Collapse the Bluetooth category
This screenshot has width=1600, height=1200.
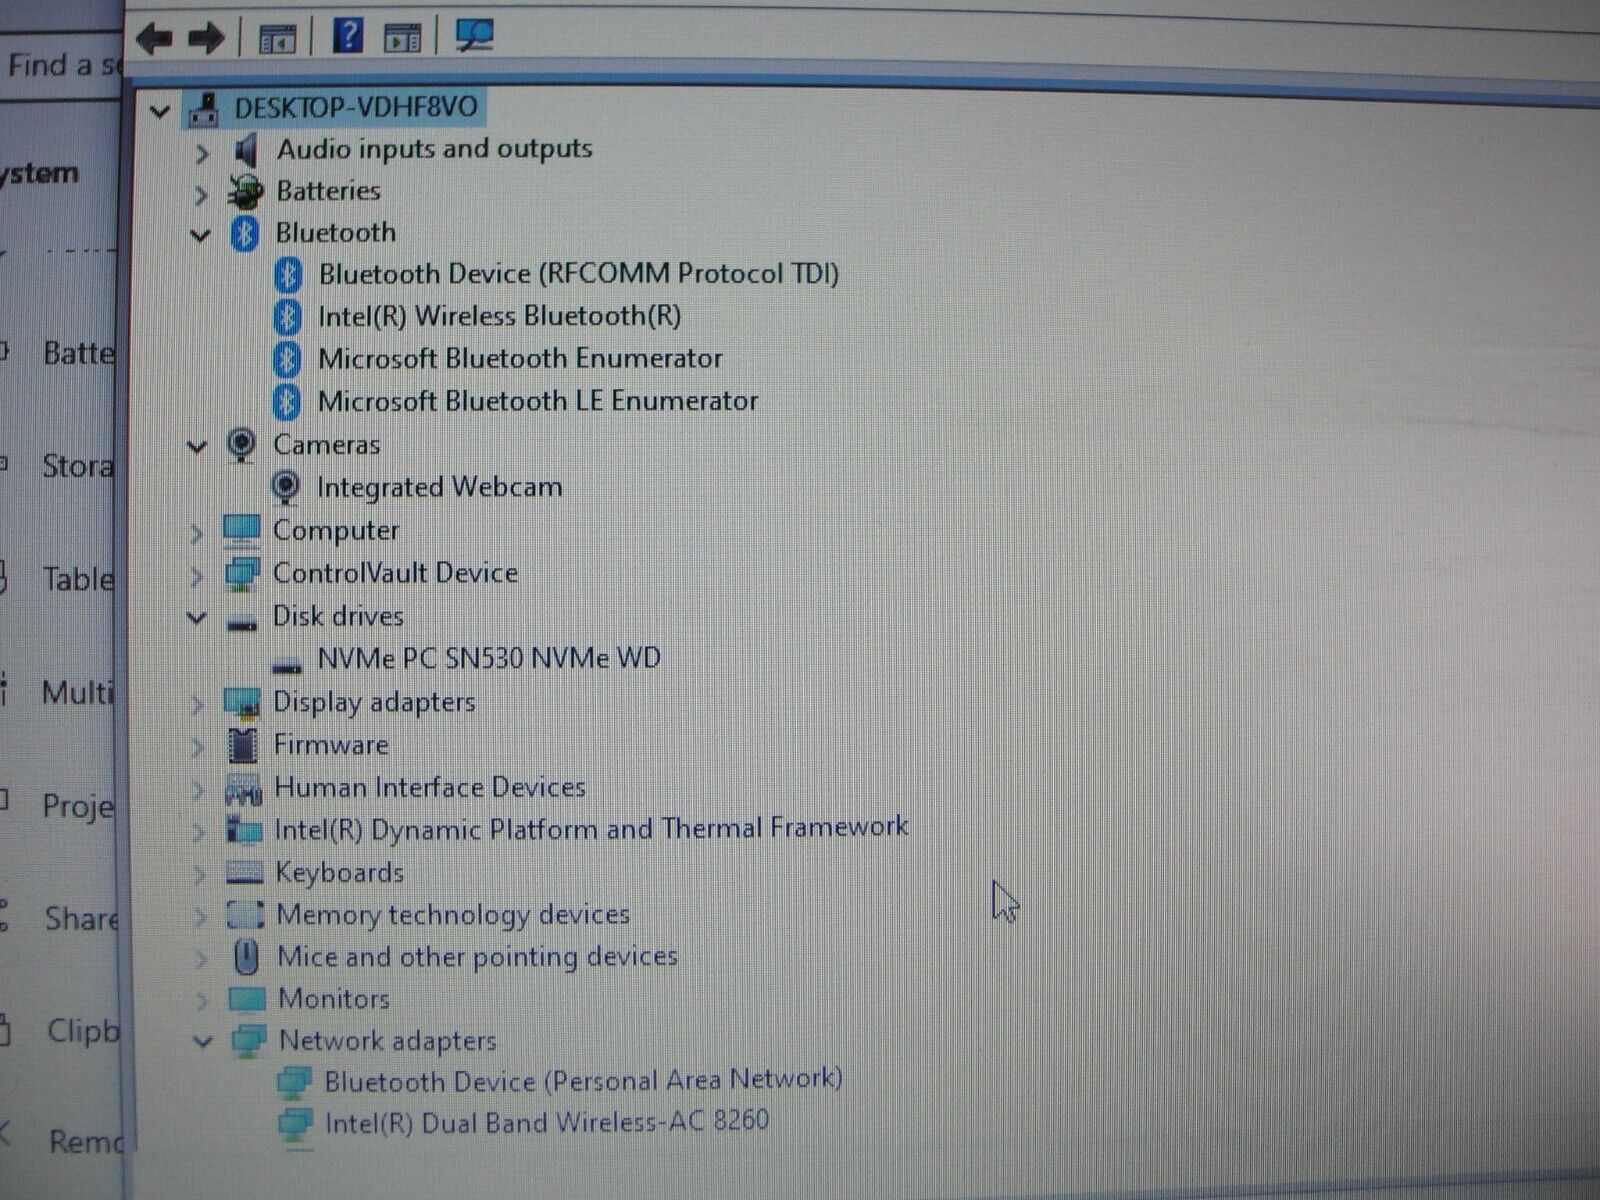[x=201, y=236]
